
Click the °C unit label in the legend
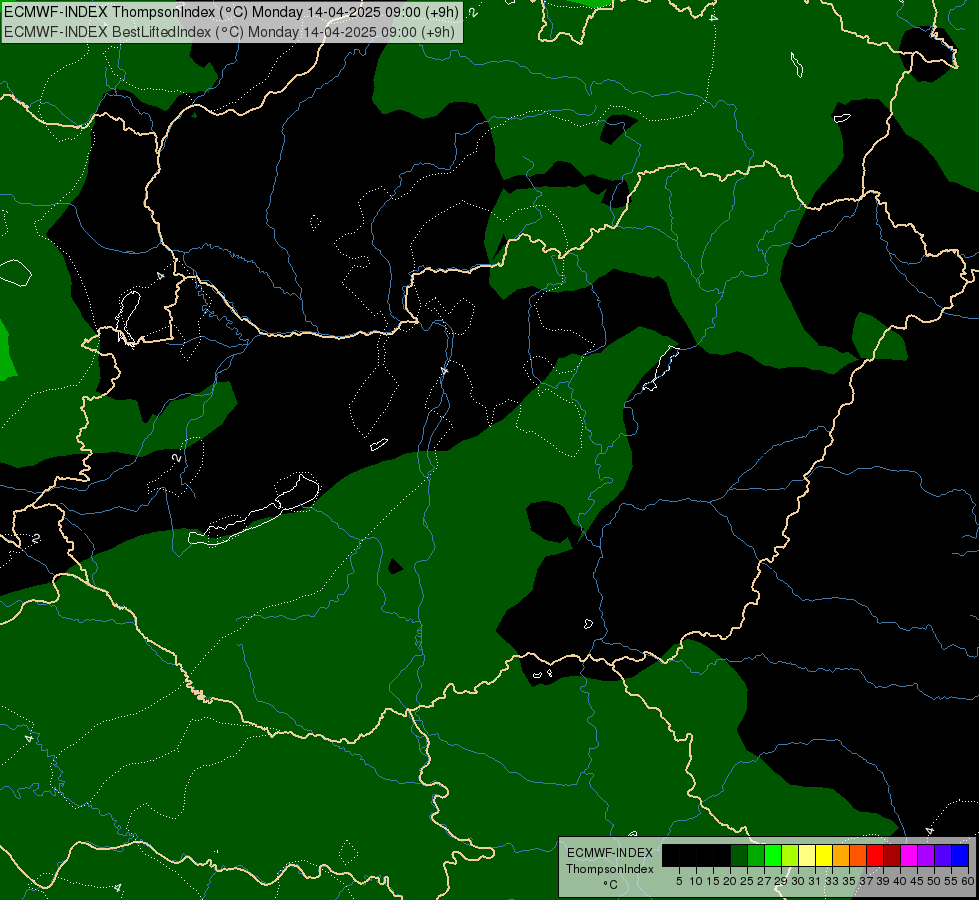tap(610, 885)
